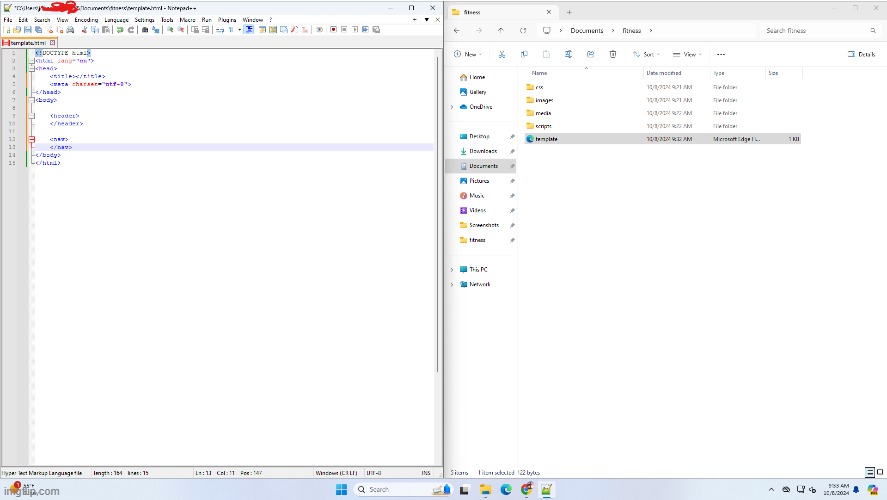Select the scripts folder

(662, 126)
